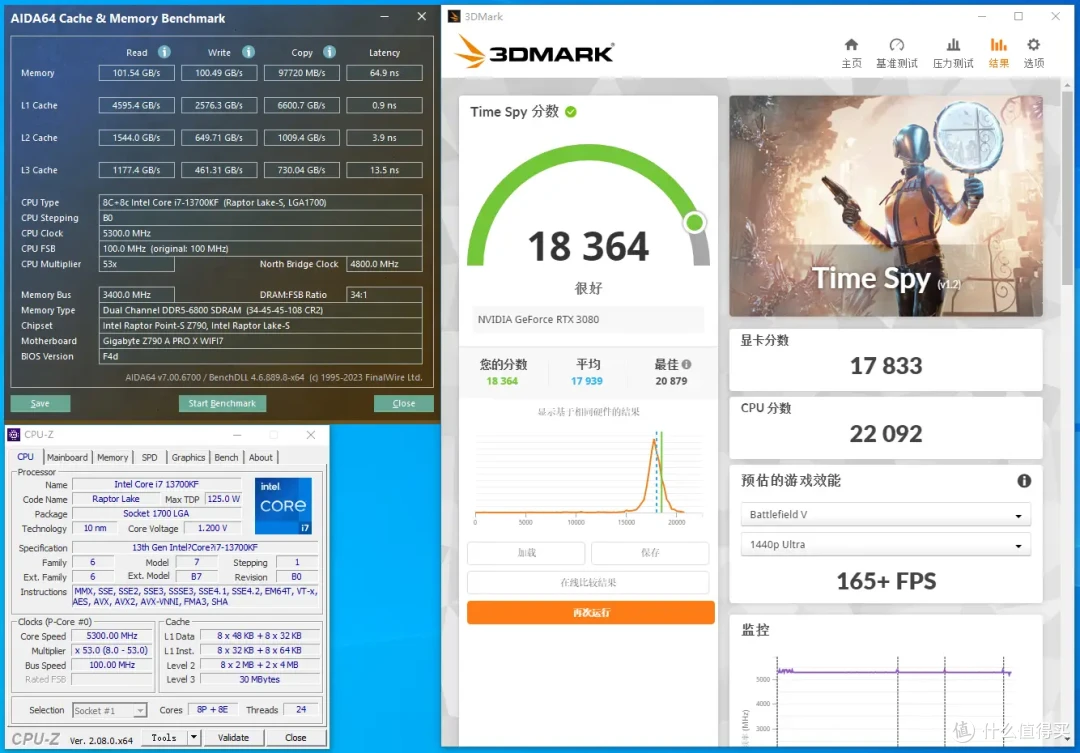1080x753 pixels.
Task: Click the Tools button in CPU-Z
Action: tap(164, 737)
